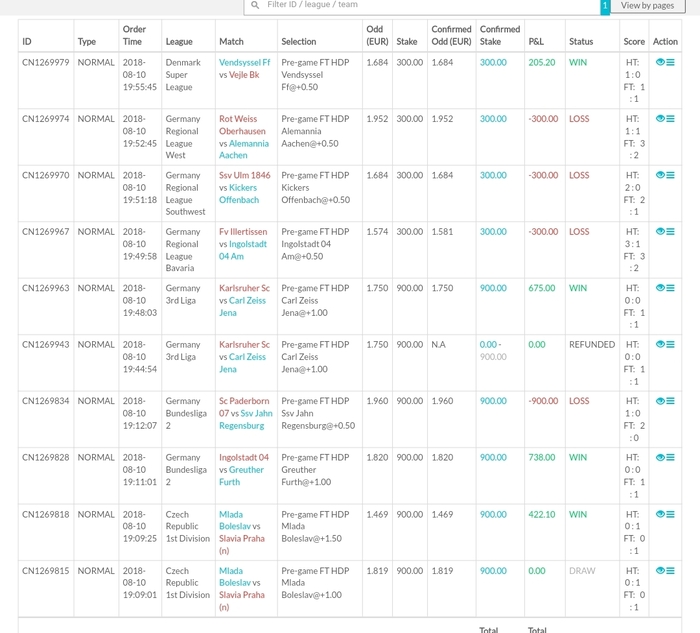Open the Vendsyssel Ff team link
Screen dimensions: 700x633
[x=244, y=62]
